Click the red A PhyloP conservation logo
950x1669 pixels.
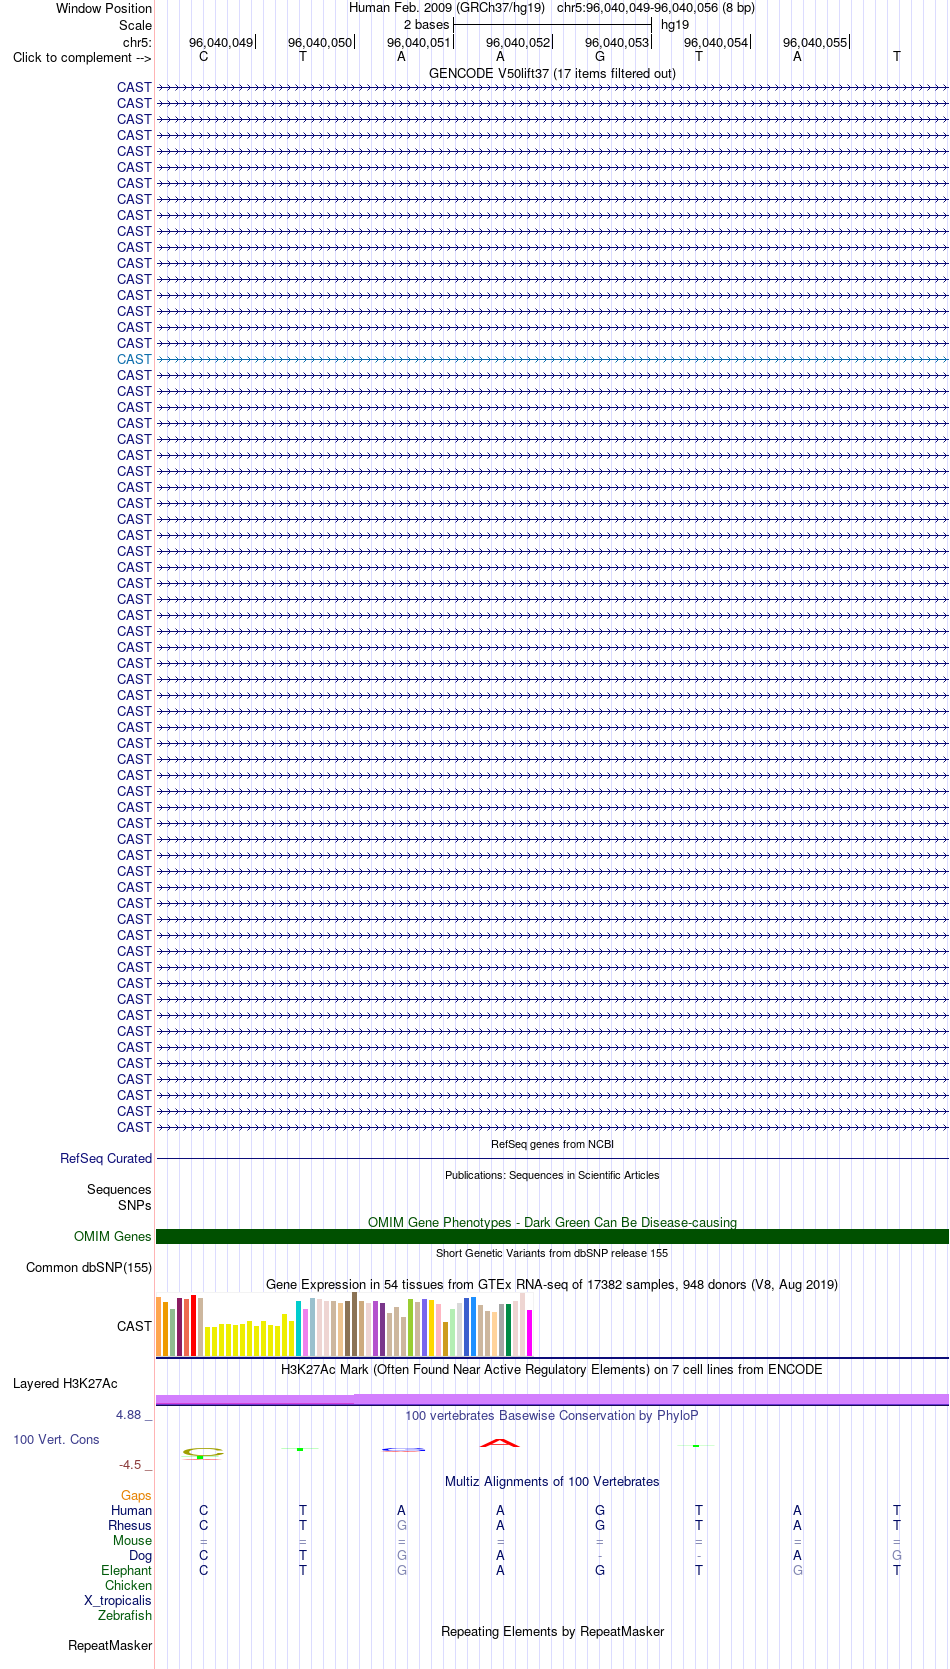pos(500,1442)
